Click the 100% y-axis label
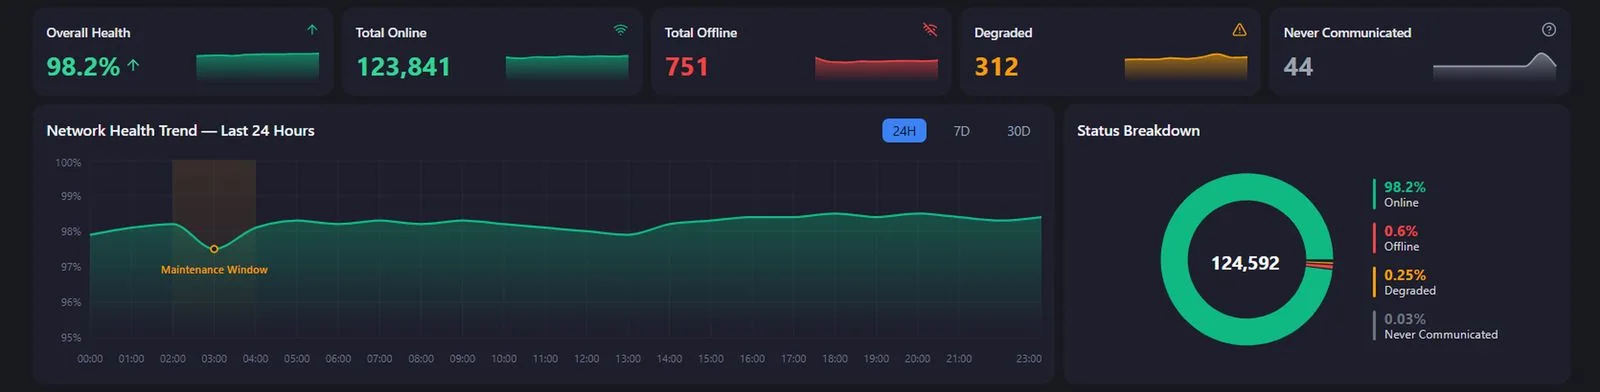 (x=68, y=162)
